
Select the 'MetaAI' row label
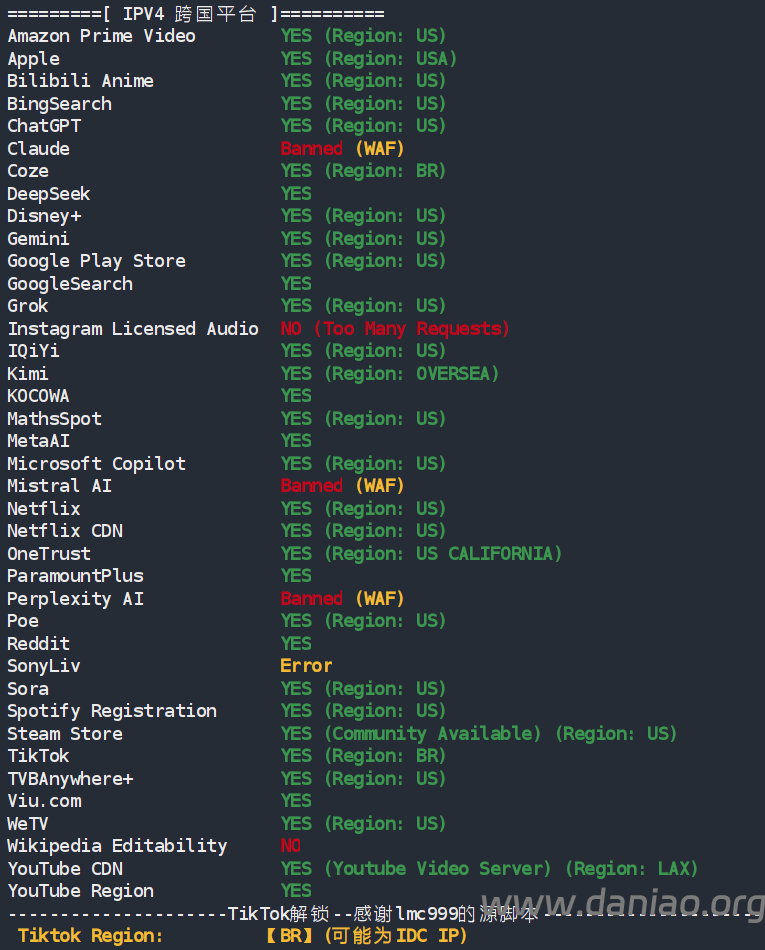39,441
